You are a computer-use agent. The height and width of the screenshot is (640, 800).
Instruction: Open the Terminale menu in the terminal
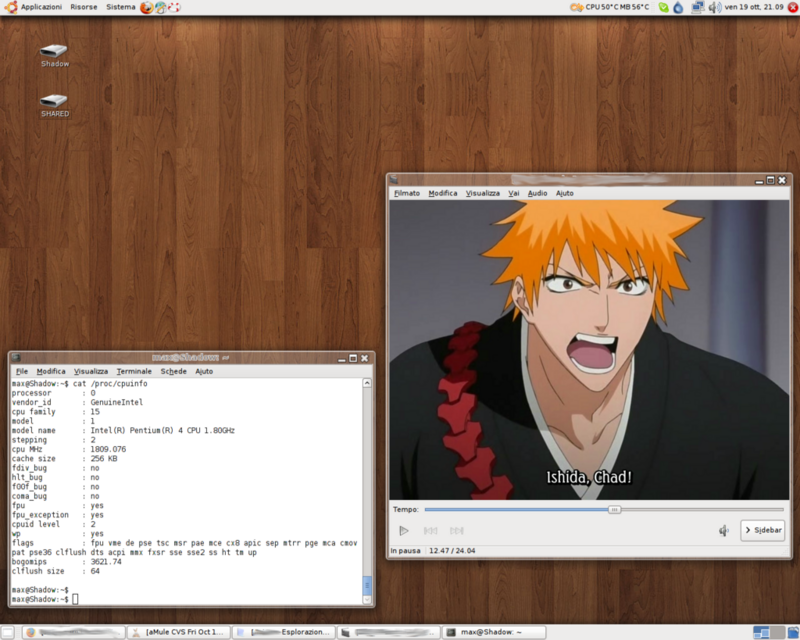pyautogui.click(x=134, y=371)
